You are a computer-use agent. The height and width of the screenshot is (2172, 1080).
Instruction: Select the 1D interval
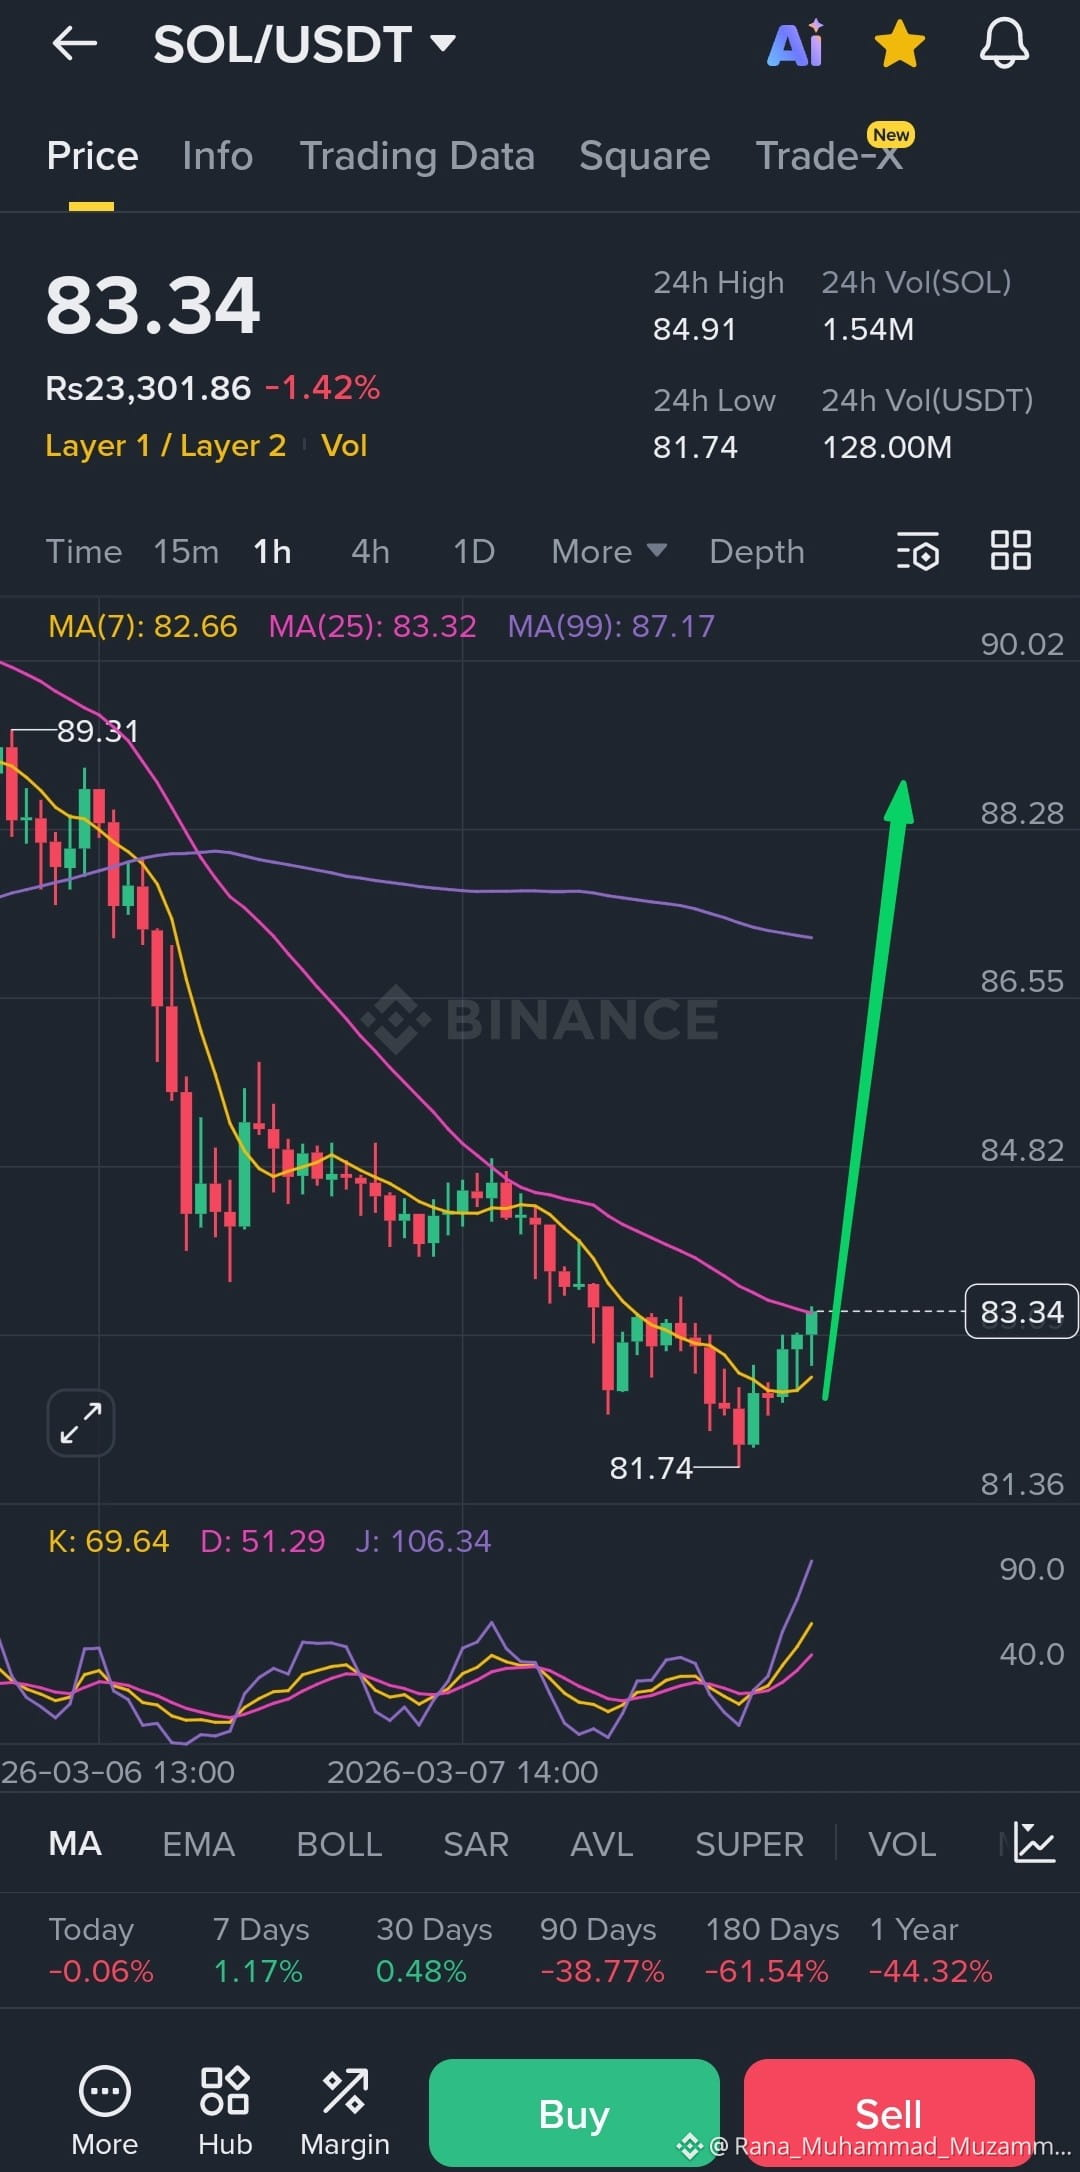tap(474, 552)
